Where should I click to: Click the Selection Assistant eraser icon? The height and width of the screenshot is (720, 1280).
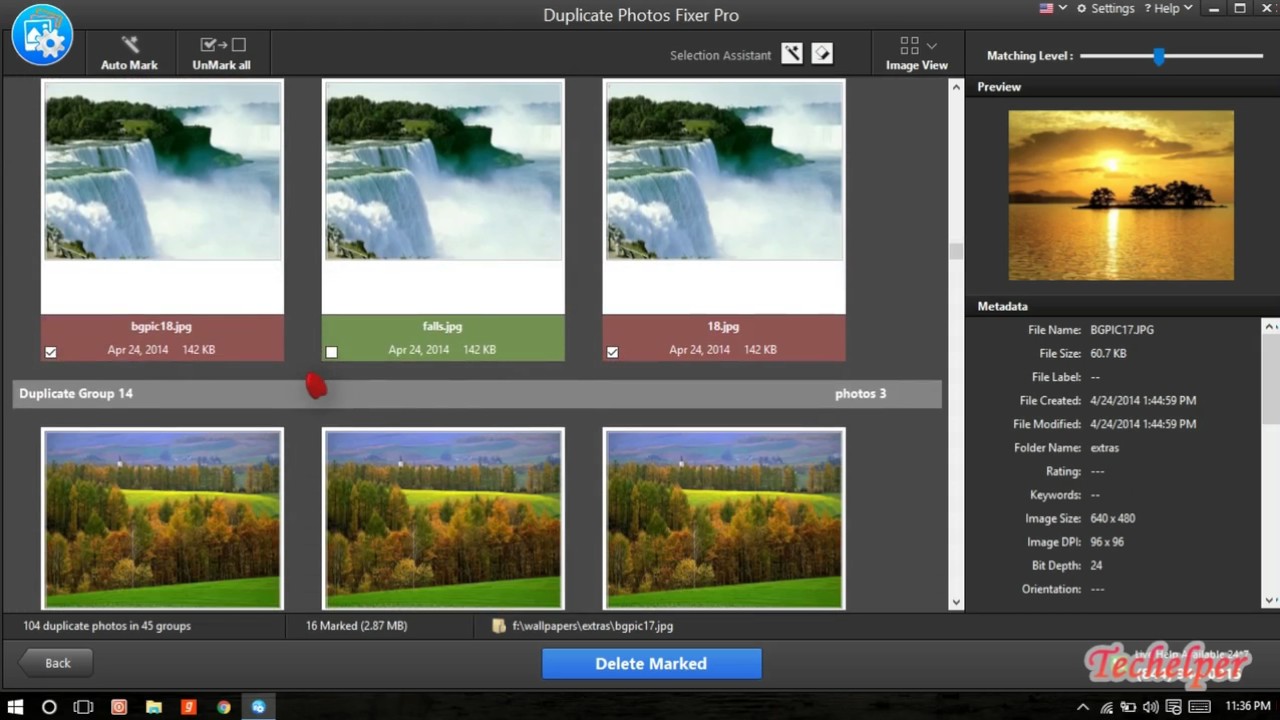click(822, 54)
